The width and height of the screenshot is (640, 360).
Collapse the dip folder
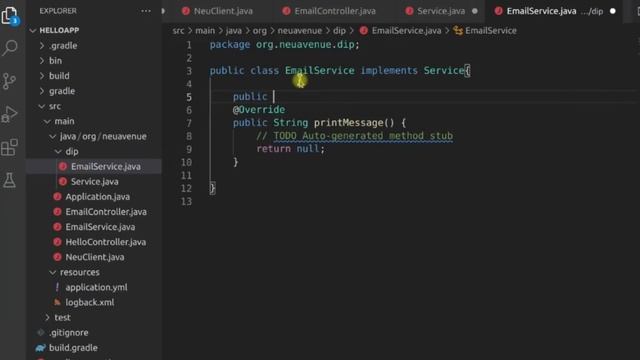[58, 151]
